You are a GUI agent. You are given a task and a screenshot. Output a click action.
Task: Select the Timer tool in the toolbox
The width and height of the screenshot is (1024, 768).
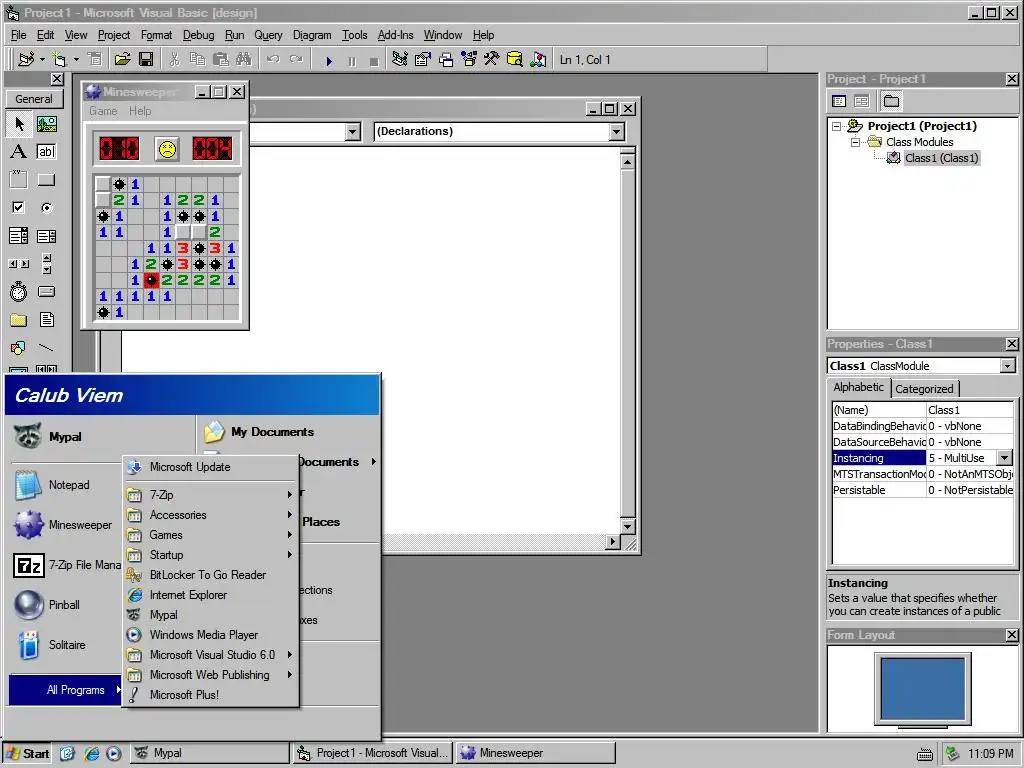pyautogui.click(x=19, y=292)
